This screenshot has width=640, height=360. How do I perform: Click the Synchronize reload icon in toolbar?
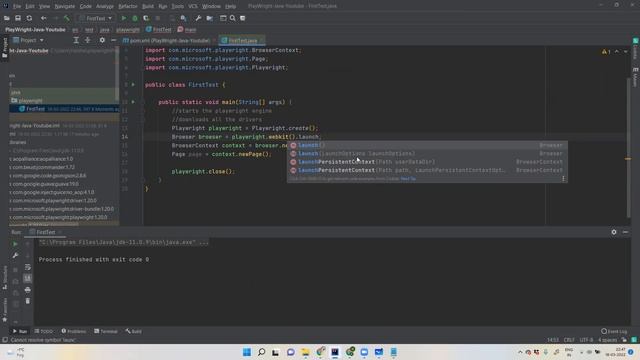tap(29, 18)
